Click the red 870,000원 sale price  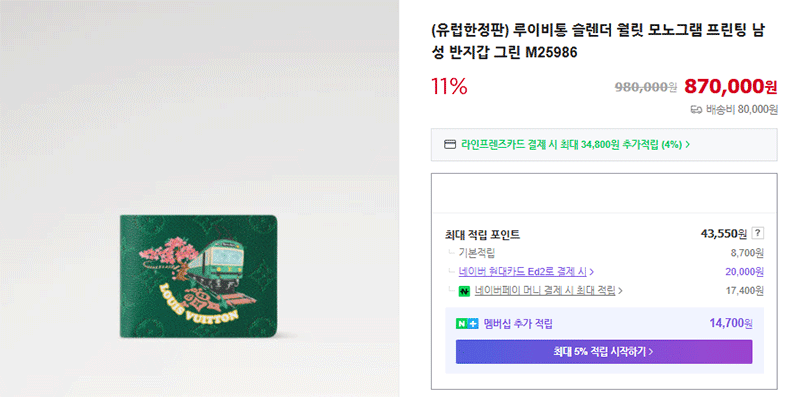coord(731,87)
